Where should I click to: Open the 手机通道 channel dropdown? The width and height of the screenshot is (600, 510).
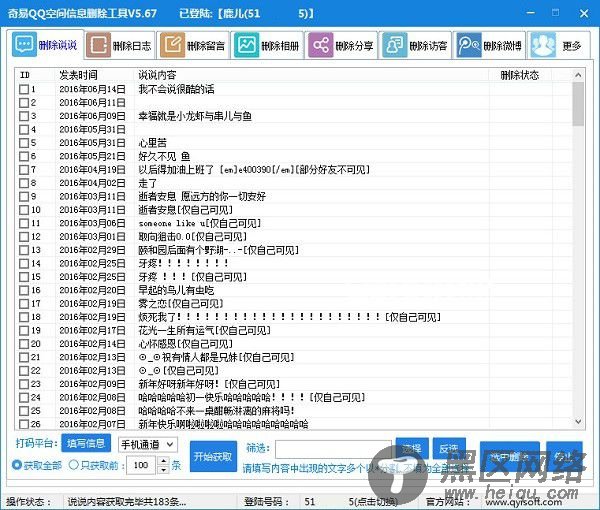click(x=148, y=445)
